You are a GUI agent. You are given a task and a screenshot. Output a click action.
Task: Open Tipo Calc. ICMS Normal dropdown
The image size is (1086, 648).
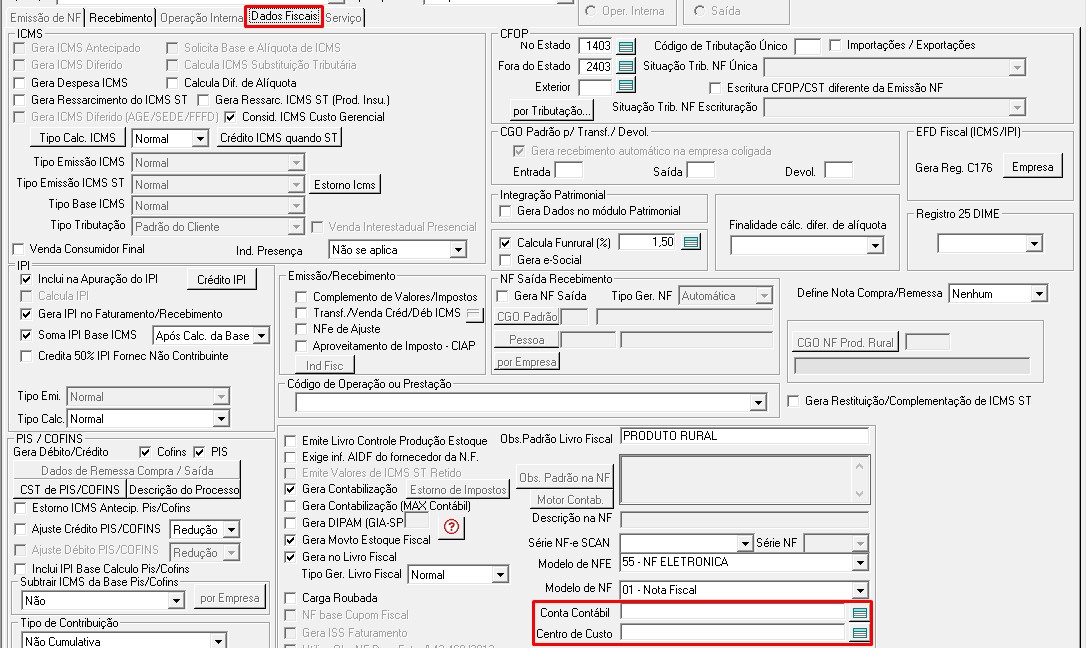[199, 138]
